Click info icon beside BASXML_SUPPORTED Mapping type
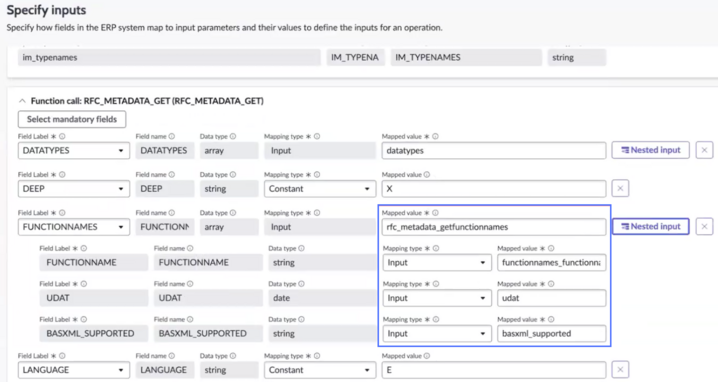The width and height of the screenshot is (718, 382). [436, 319]
